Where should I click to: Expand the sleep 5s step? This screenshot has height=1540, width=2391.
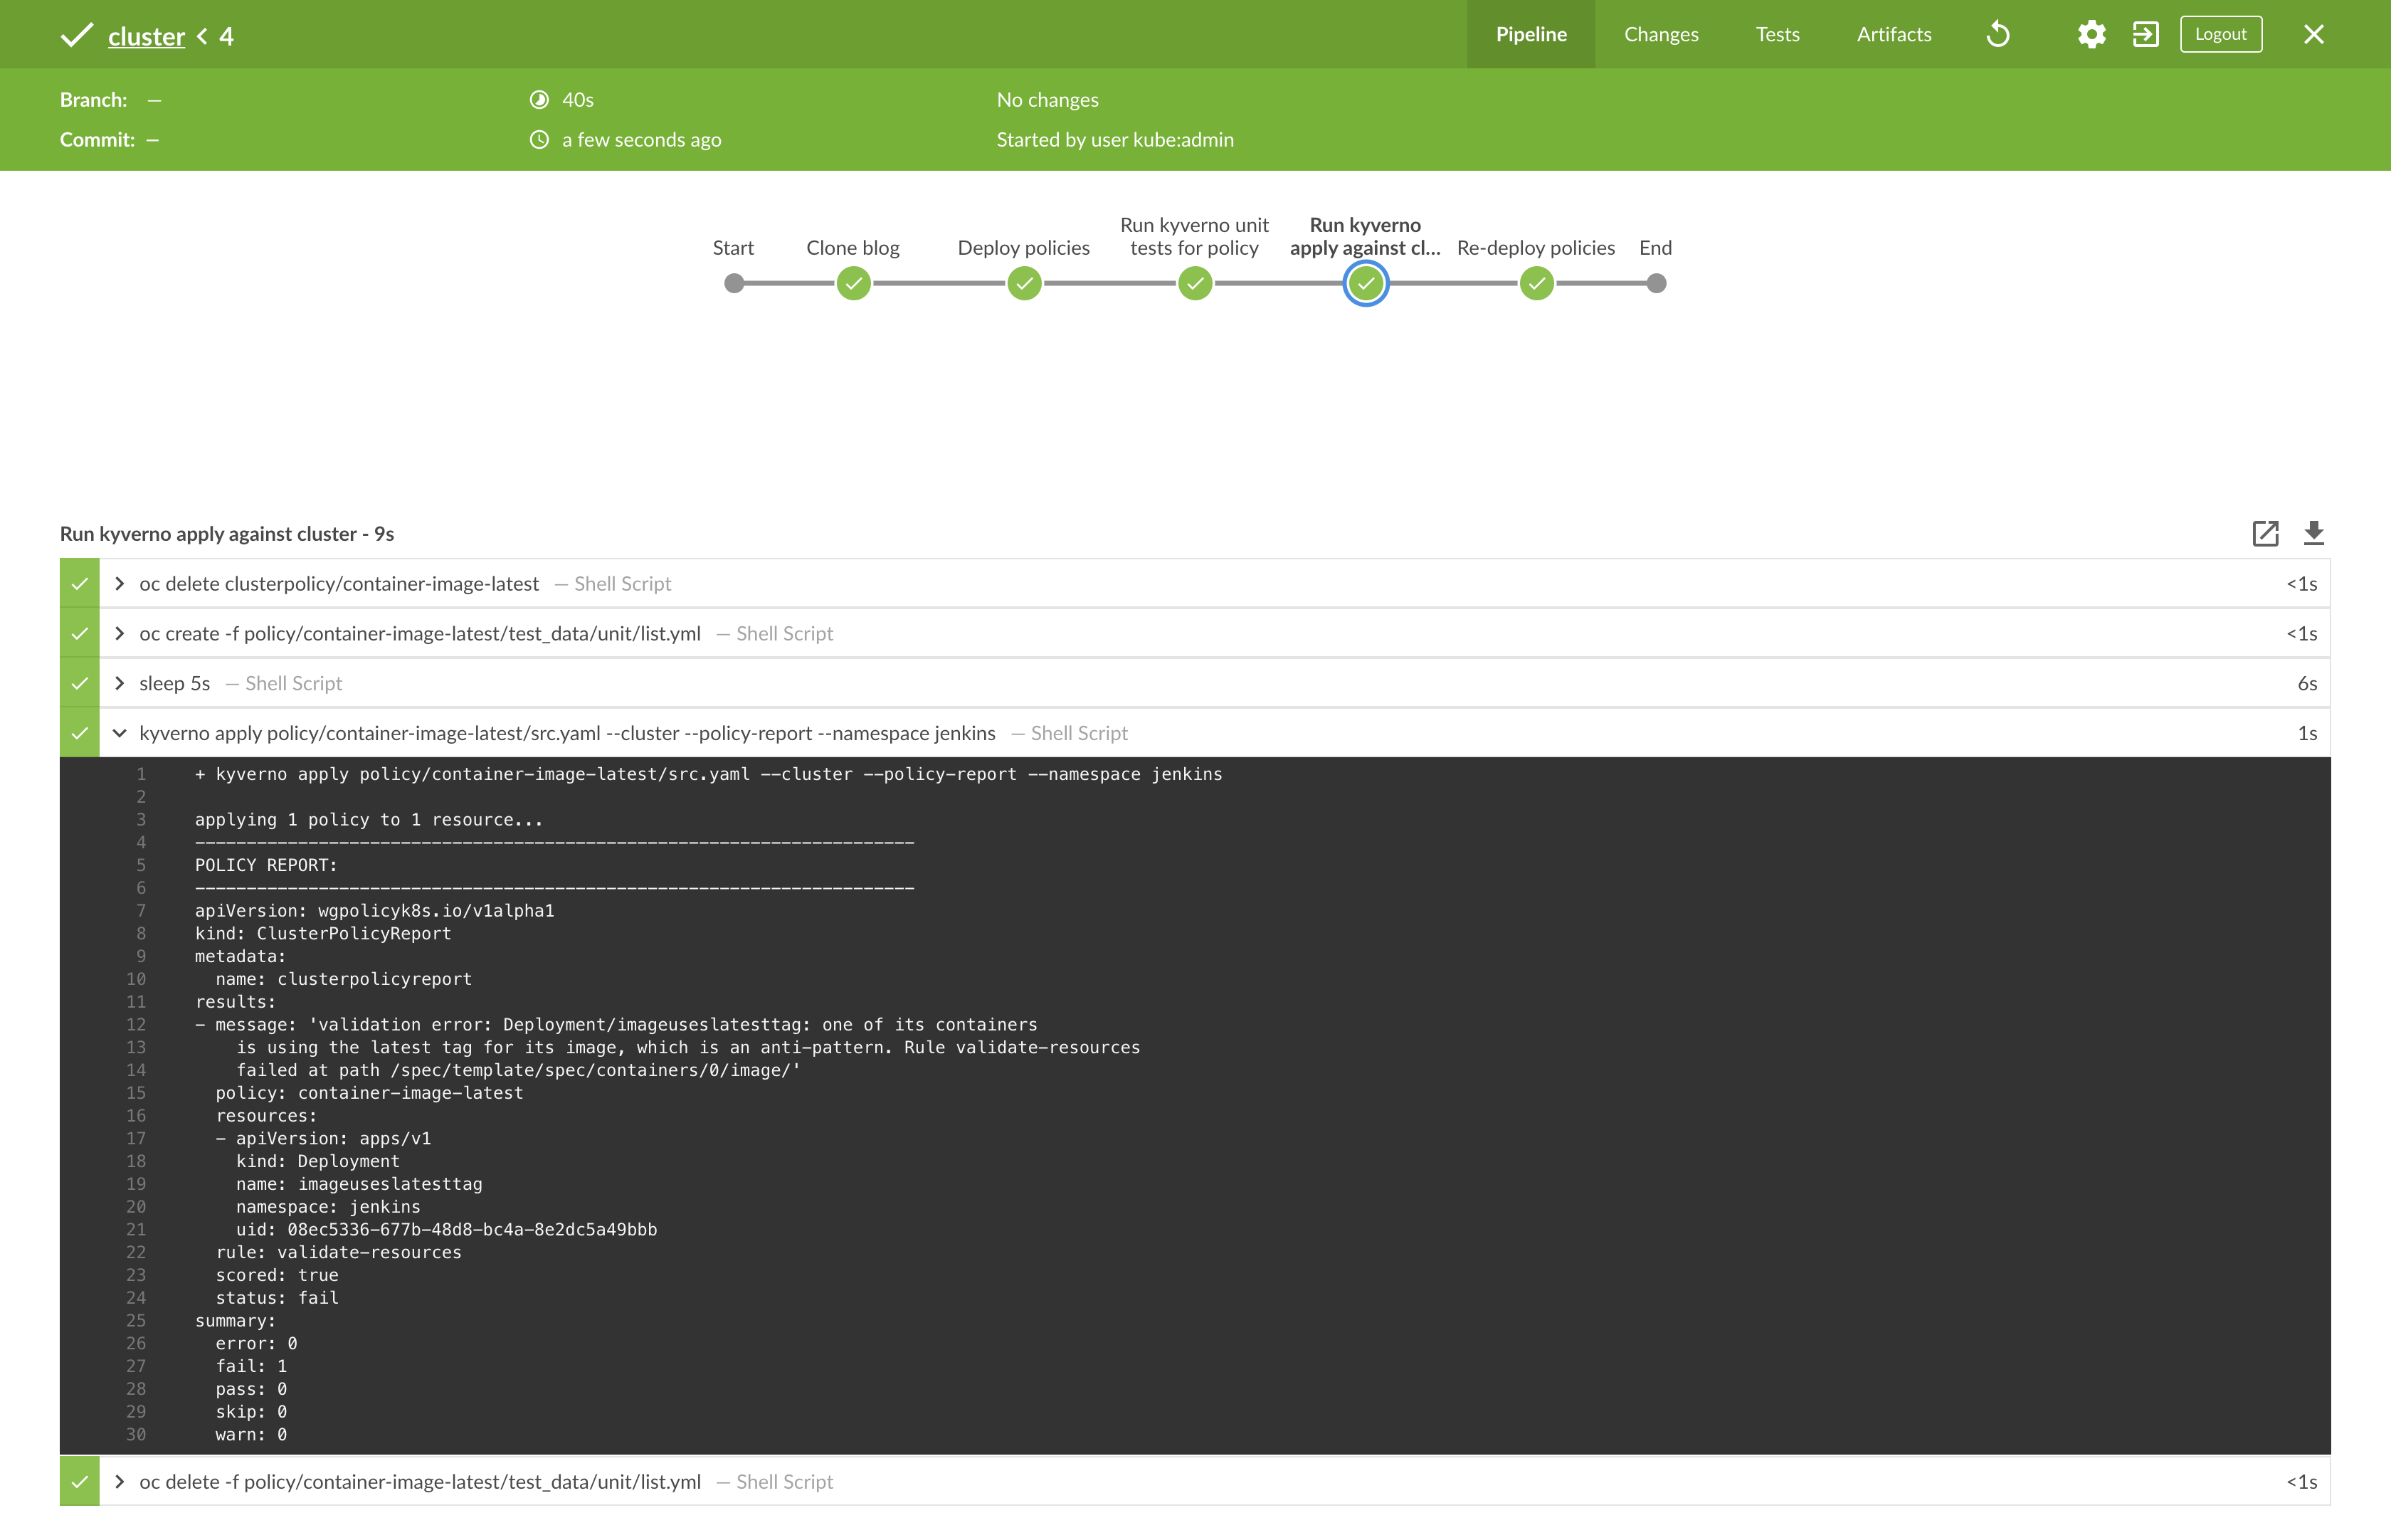[x=120, y=684]
